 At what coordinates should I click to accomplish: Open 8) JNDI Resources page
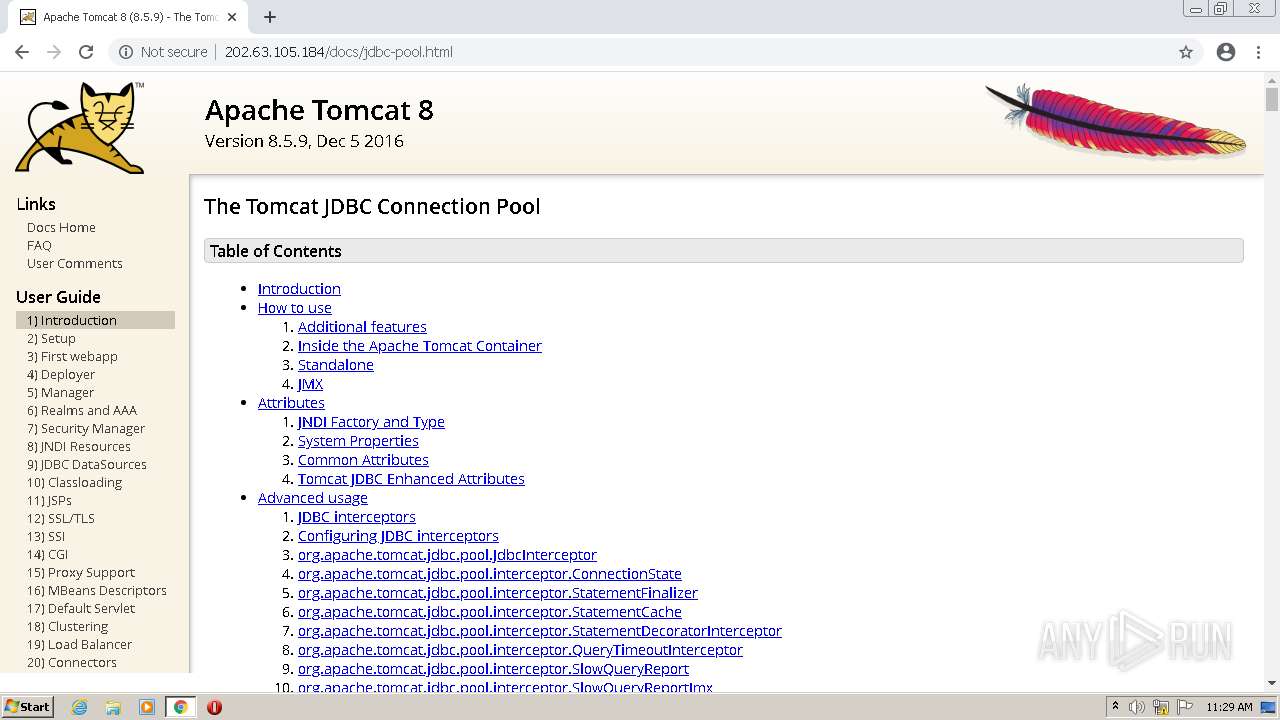[79, 446]
